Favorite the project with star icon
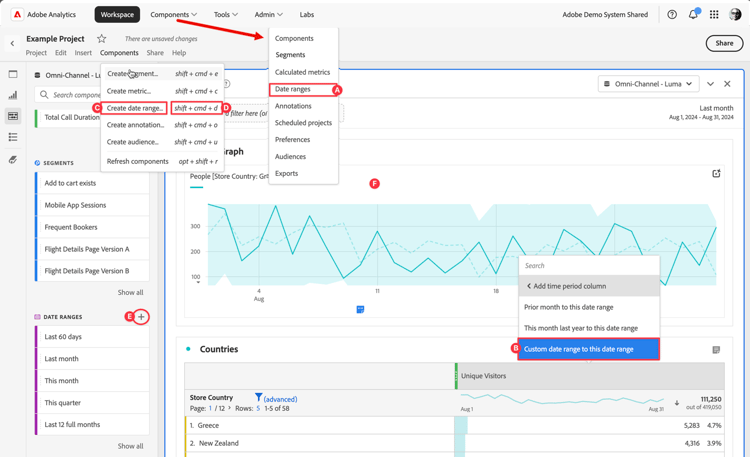This screenshot has width=750, height=457. (x=101, y=39)
